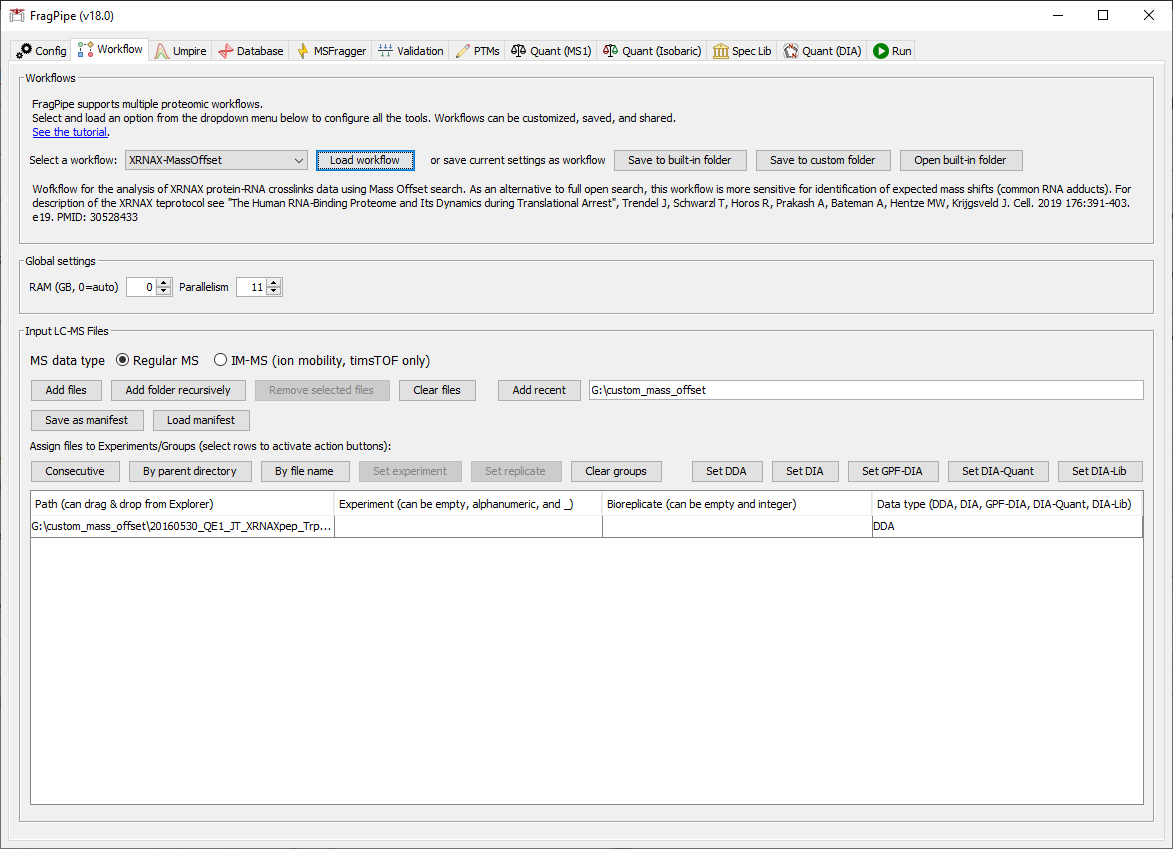
Task: Open the Database tab
Action: [x=251, y=51]
